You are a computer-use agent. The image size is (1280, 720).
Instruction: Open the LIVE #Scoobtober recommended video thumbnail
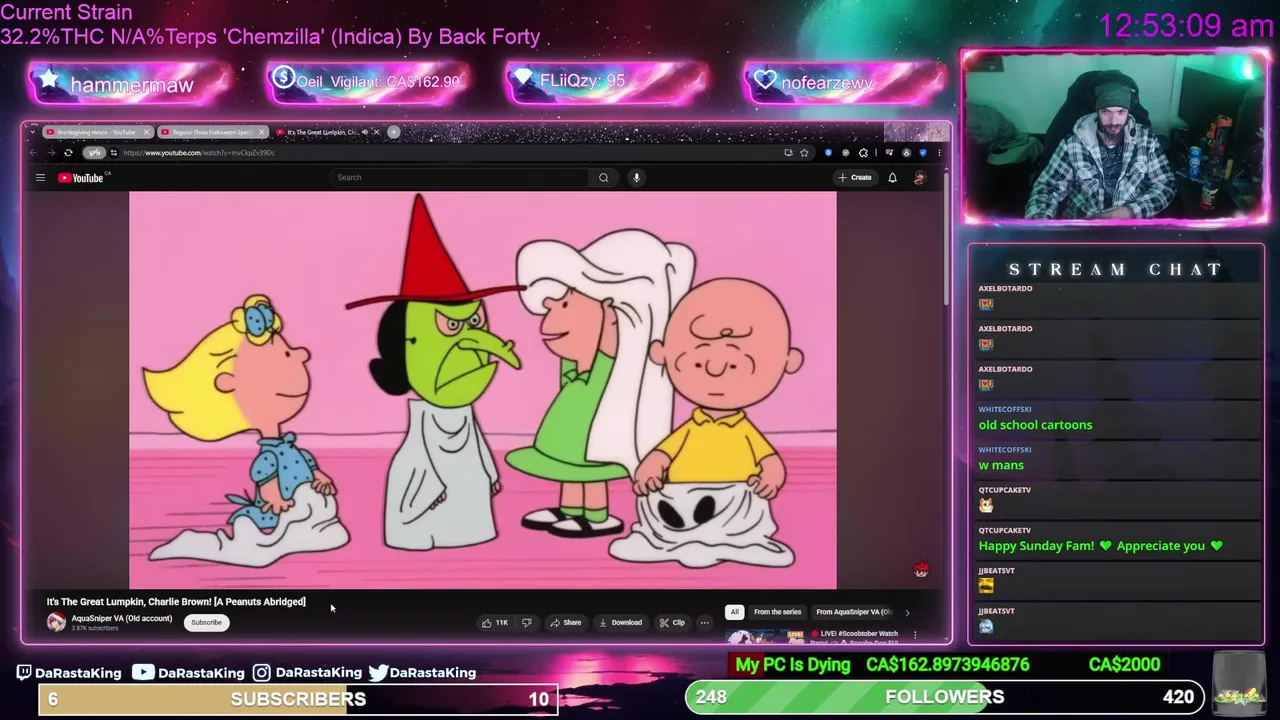click(x=766, y=636)
